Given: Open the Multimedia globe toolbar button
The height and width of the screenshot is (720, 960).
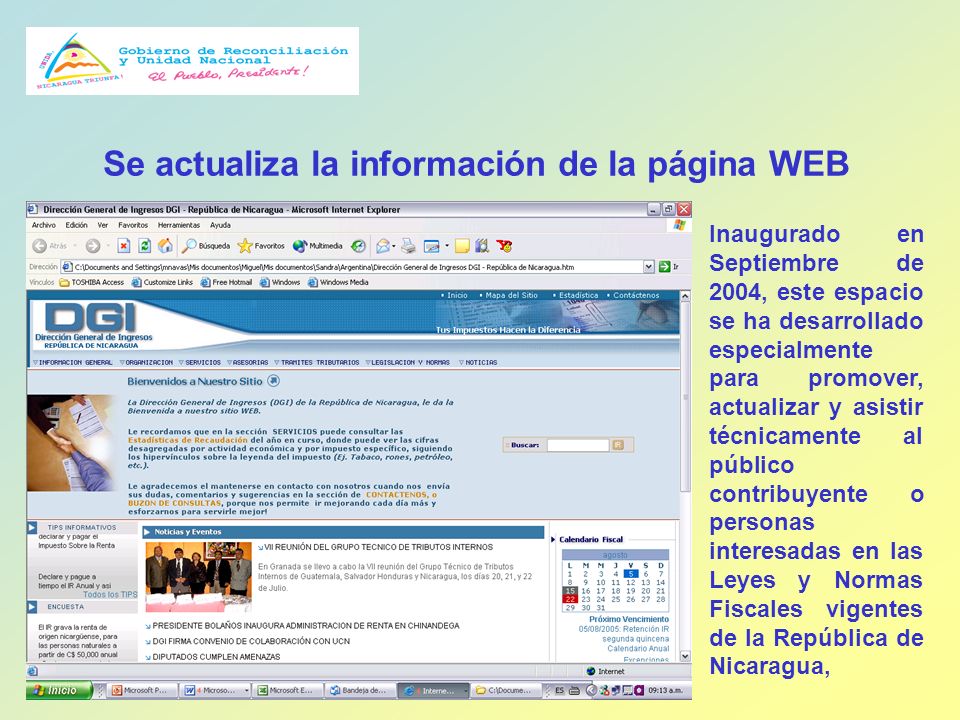Looking at the screenshot, I should pos(318,246).
